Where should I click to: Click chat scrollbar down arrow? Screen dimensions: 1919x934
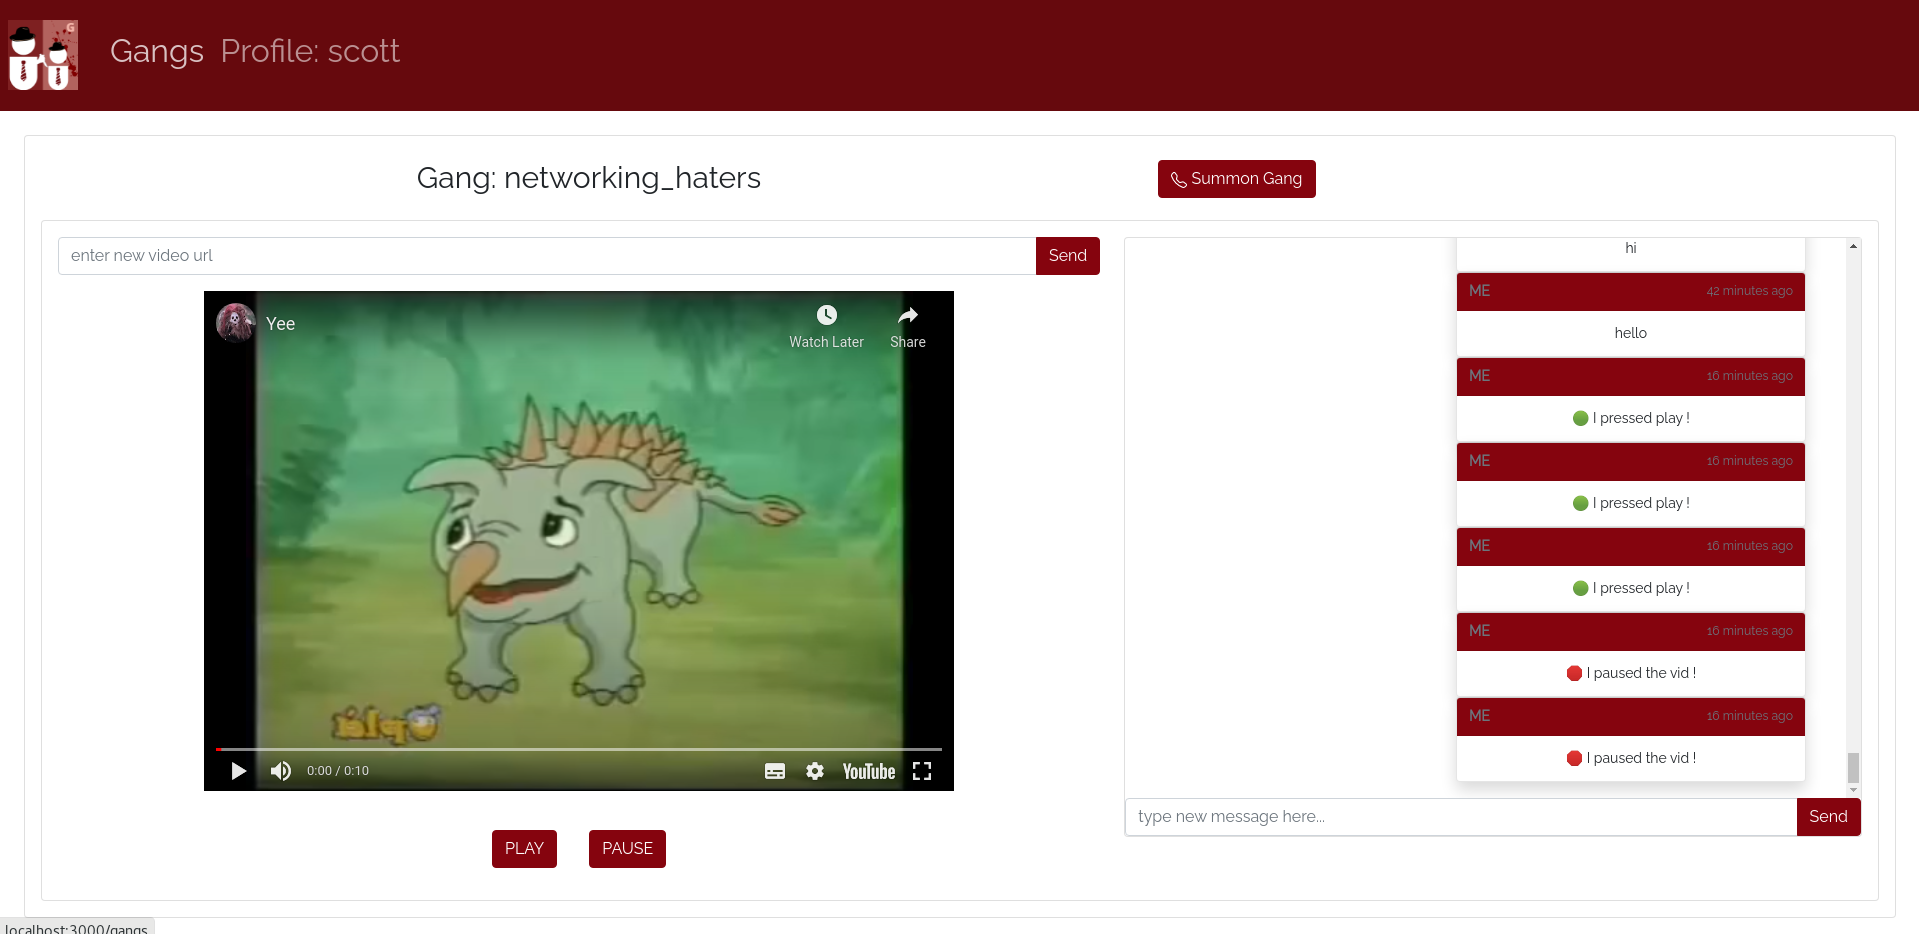[x=1853, y=790]
